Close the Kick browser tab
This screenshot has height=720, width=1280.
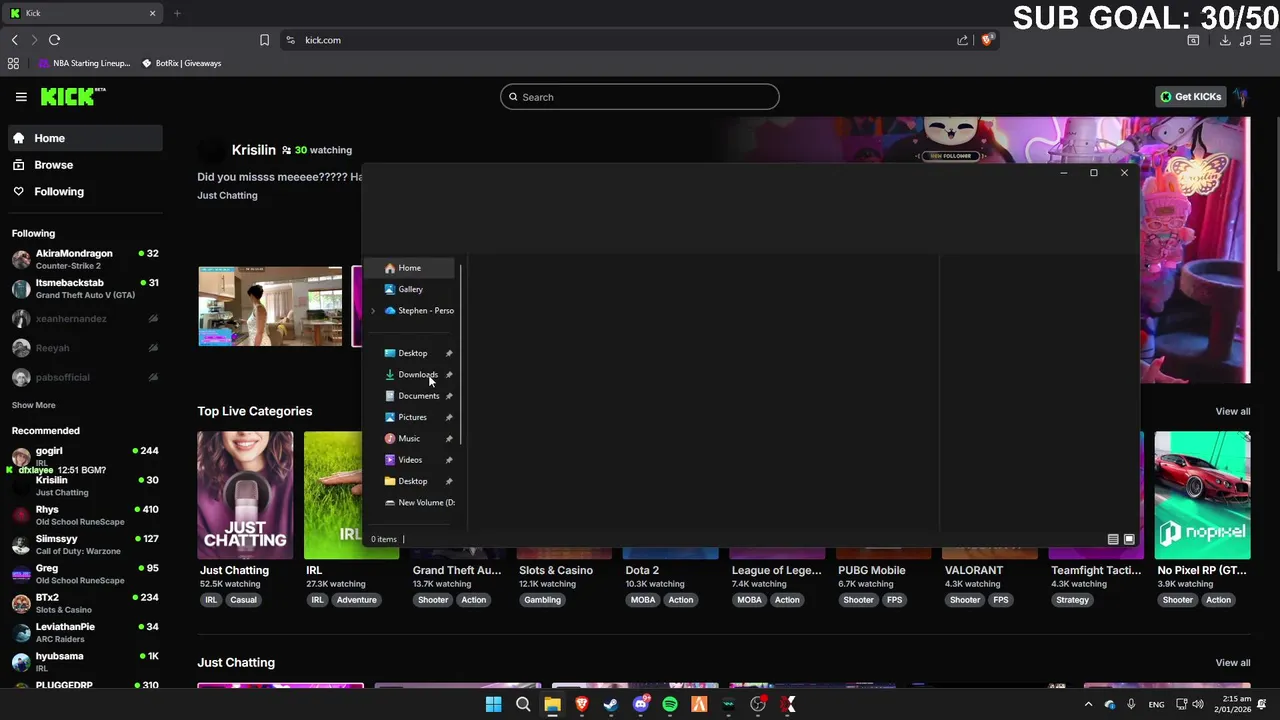click(x=152, y=13)
